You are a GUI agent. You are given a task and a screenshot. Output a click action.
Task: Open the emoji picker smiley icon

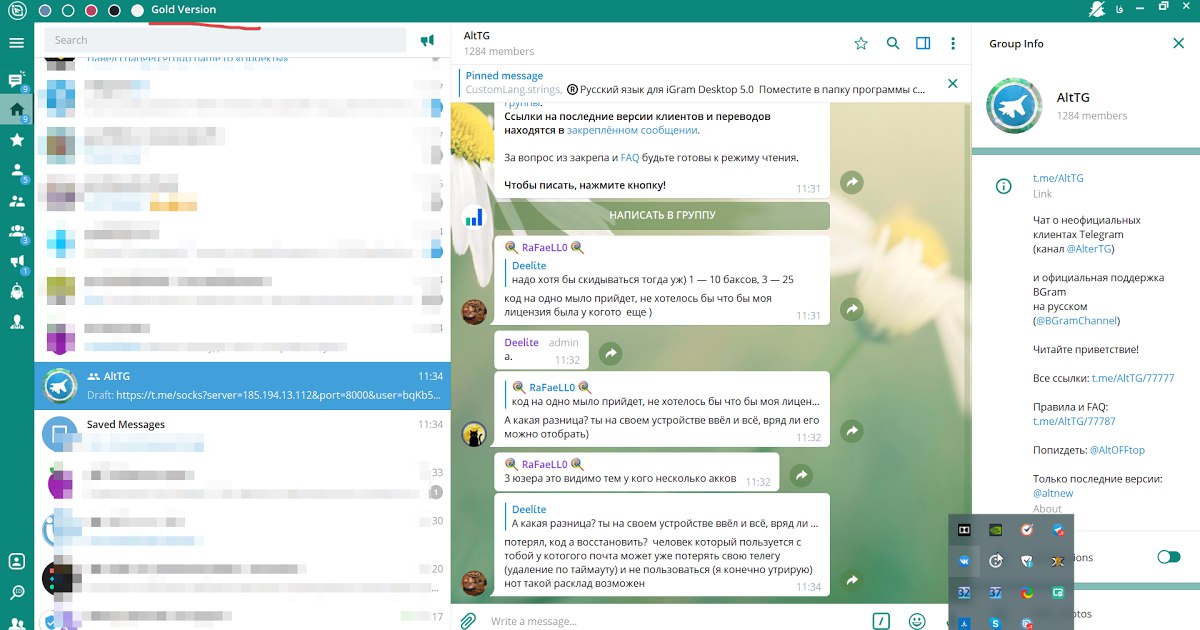point(916,621)
